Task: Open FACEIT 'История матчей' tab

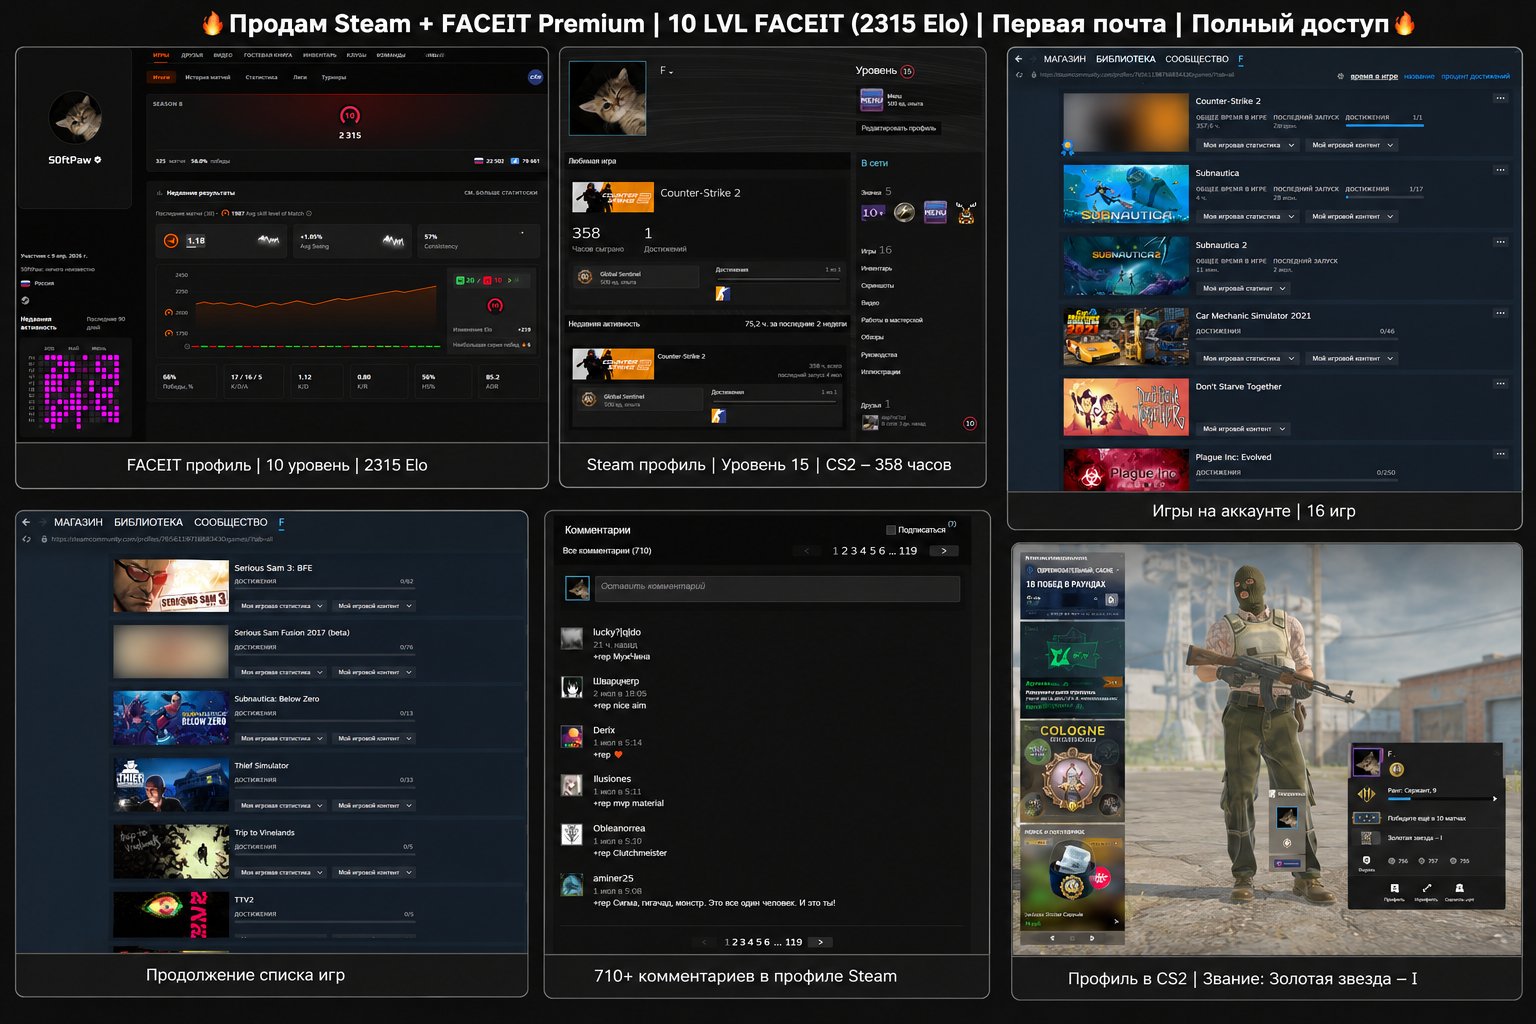Action: [x=208, y=77]
